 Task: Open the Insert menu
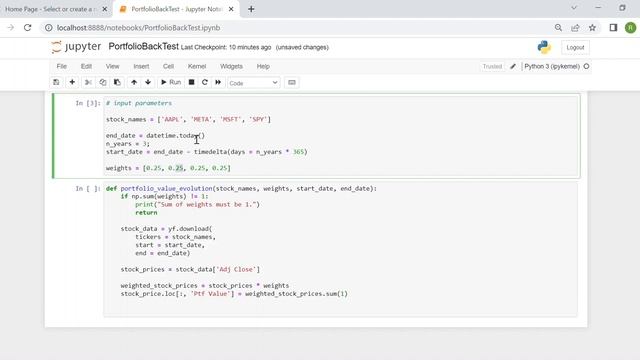[x=141, y=66]
